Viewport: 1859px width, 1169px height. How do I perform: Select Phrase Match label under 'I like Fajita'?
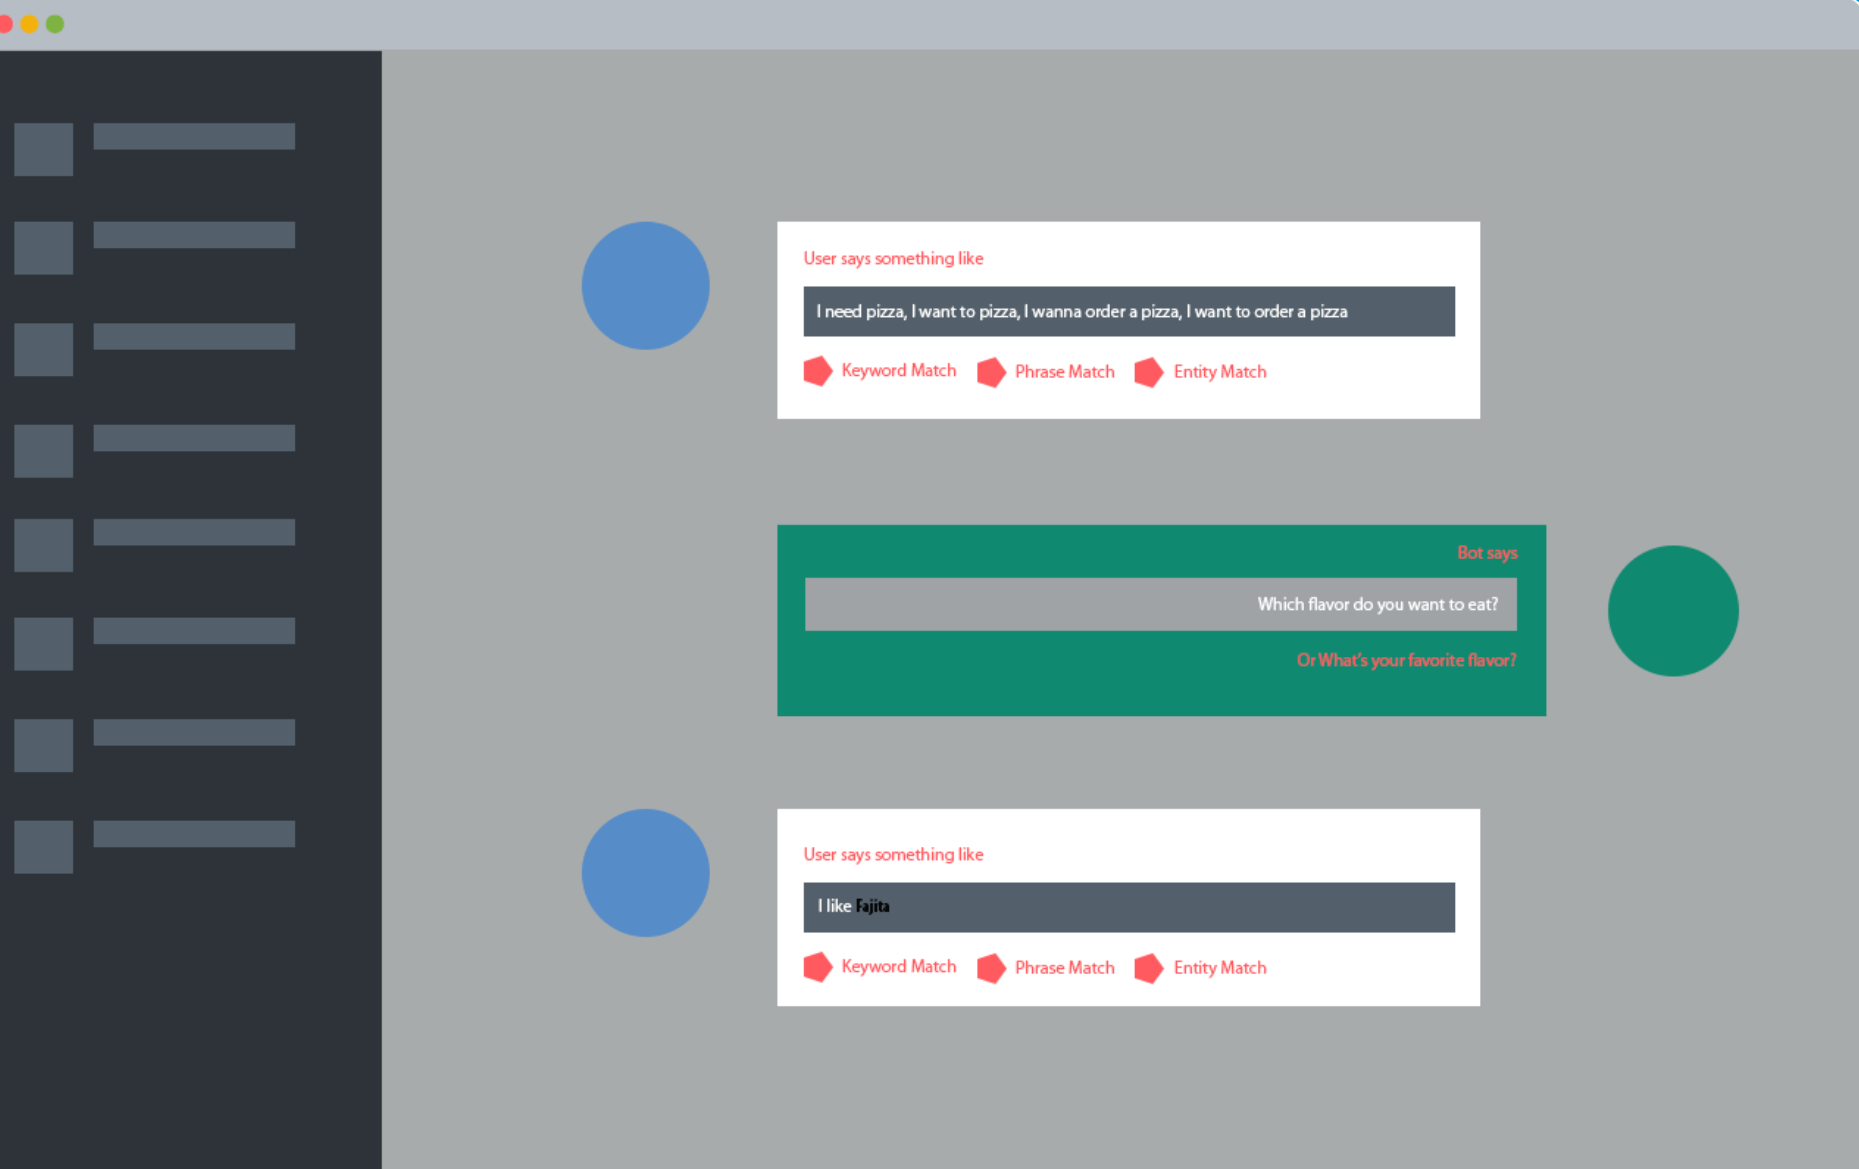click(x=1065, y=967)
